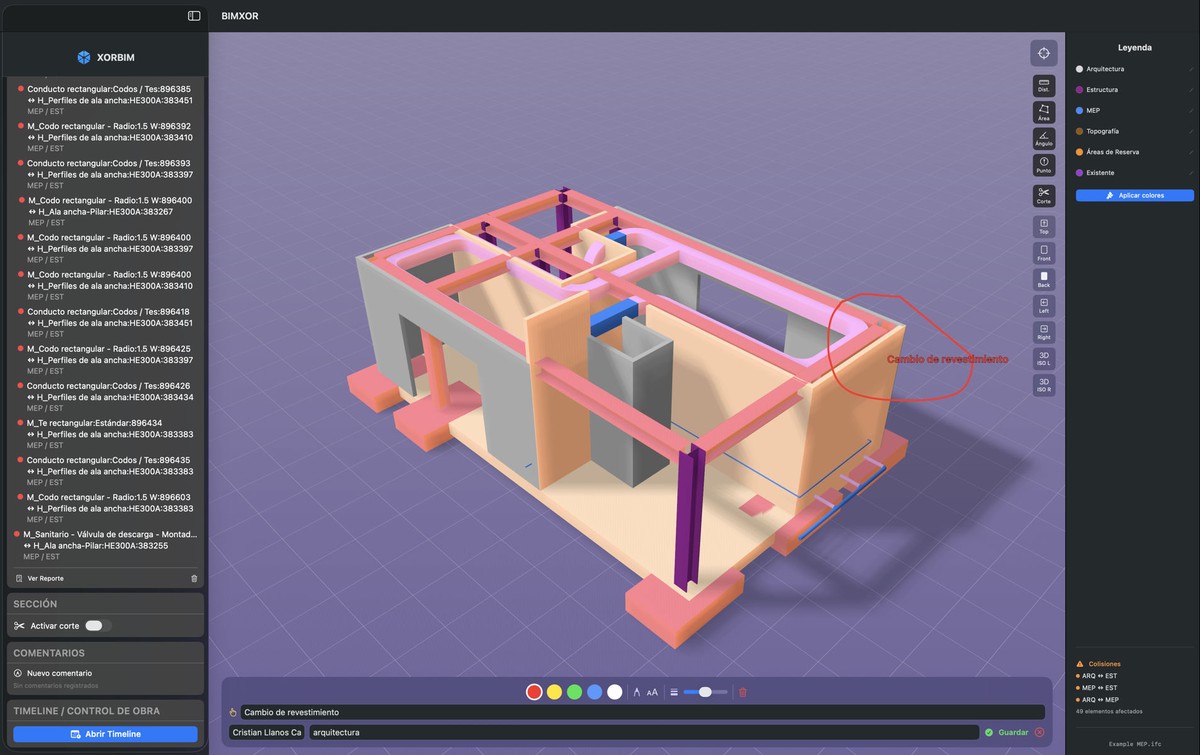Select clash M_Codo rectangular W:896392
This screenshot has width=1200, height=755.
pyautogui.click(x=107, y=137)
